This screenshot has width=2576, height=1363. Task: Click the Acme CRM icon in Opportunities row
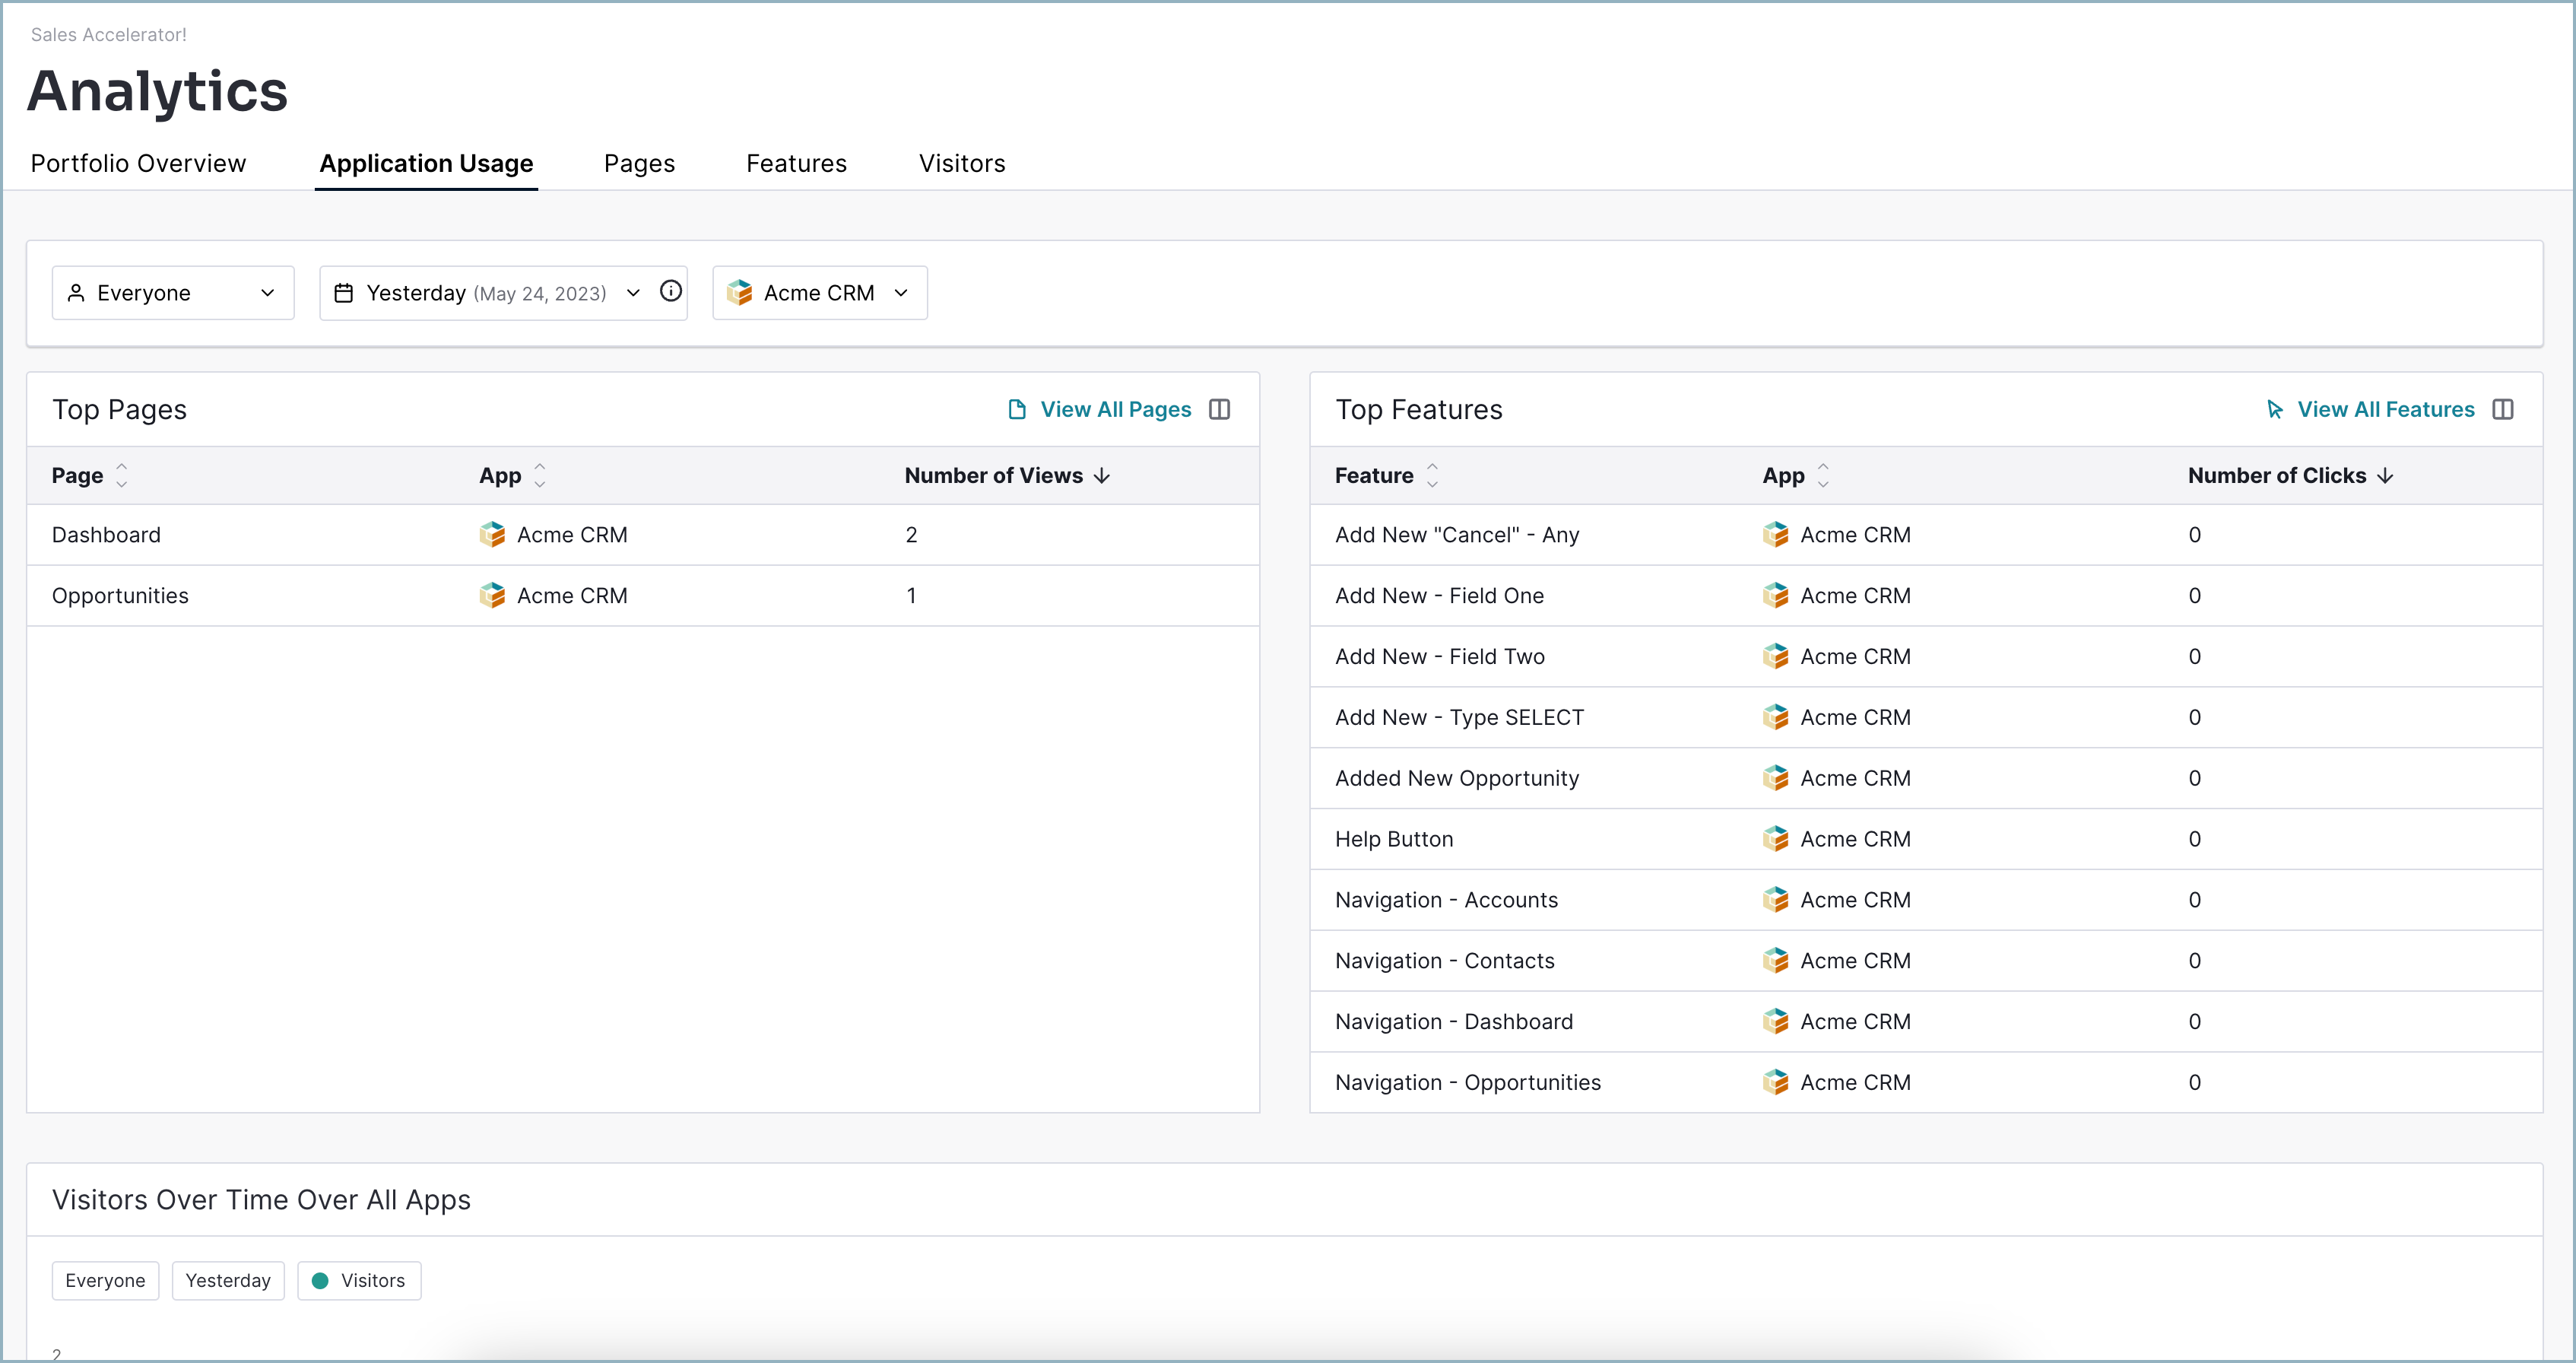(492, 595)
